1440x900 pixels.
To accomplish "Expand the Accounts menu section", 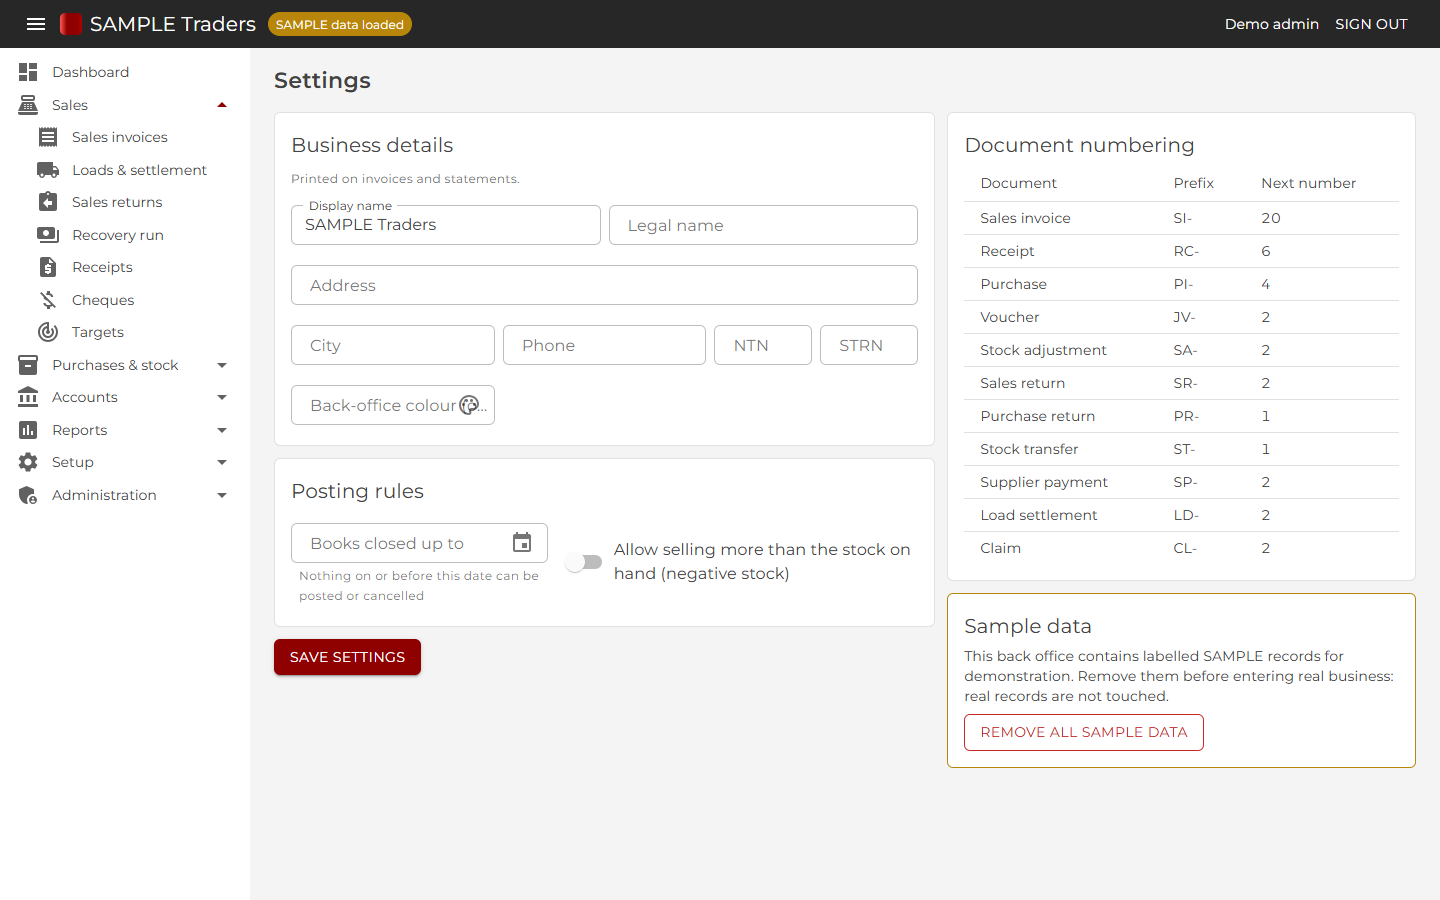I will (x=222, y=397).
